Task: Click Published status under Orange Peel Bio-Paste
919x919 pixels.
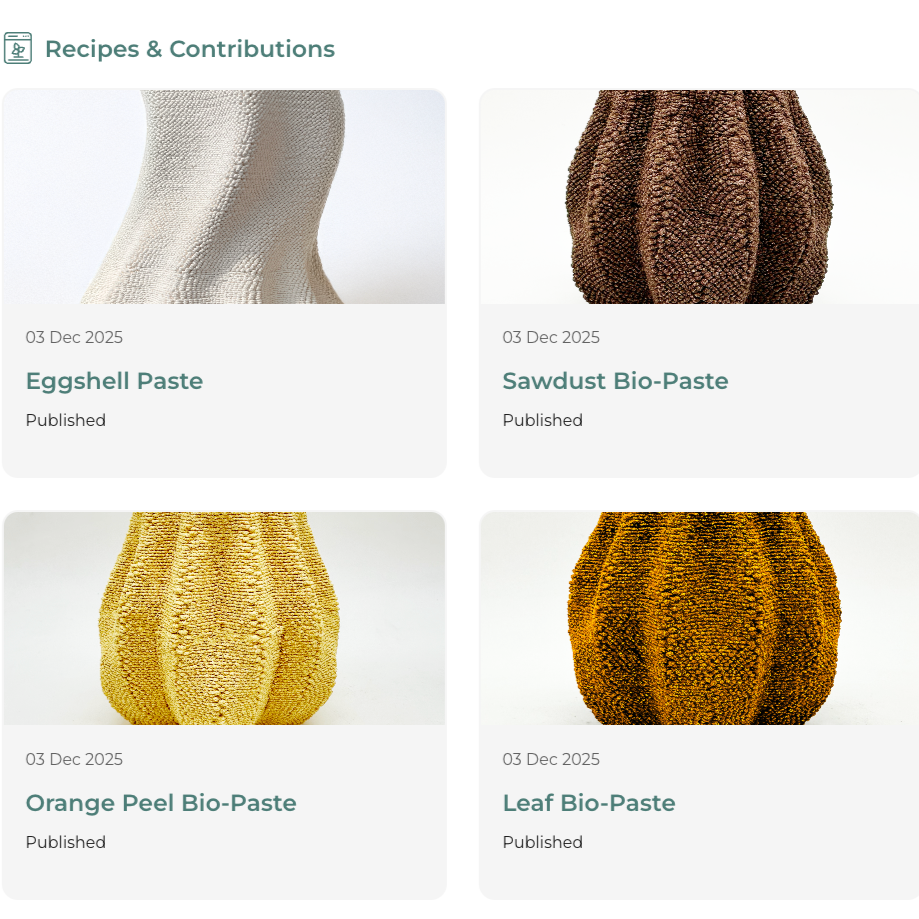Action: (x=66, y=842)
